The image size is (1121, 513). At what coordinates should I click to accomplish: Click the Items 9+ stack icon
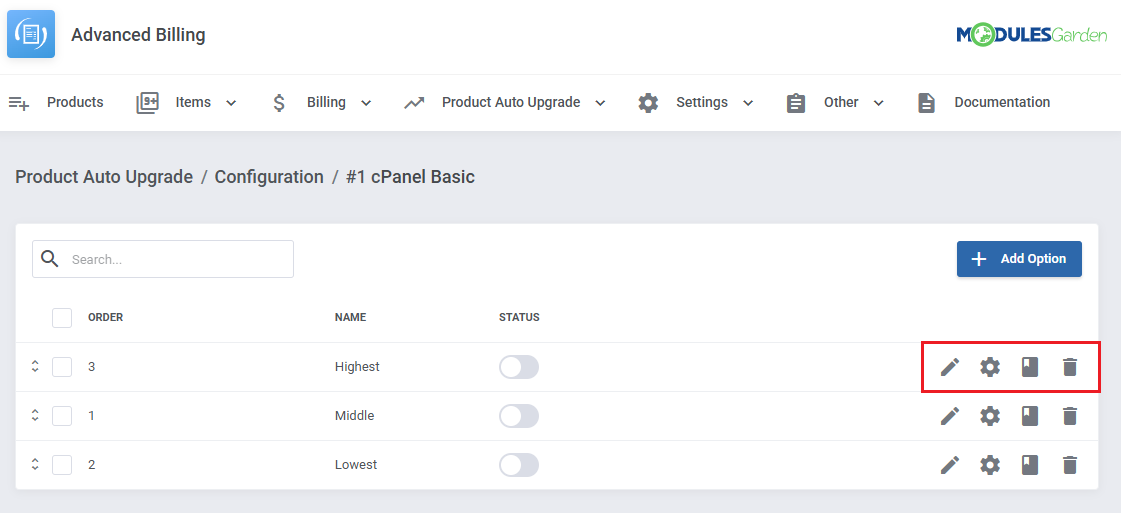[147, 103]
